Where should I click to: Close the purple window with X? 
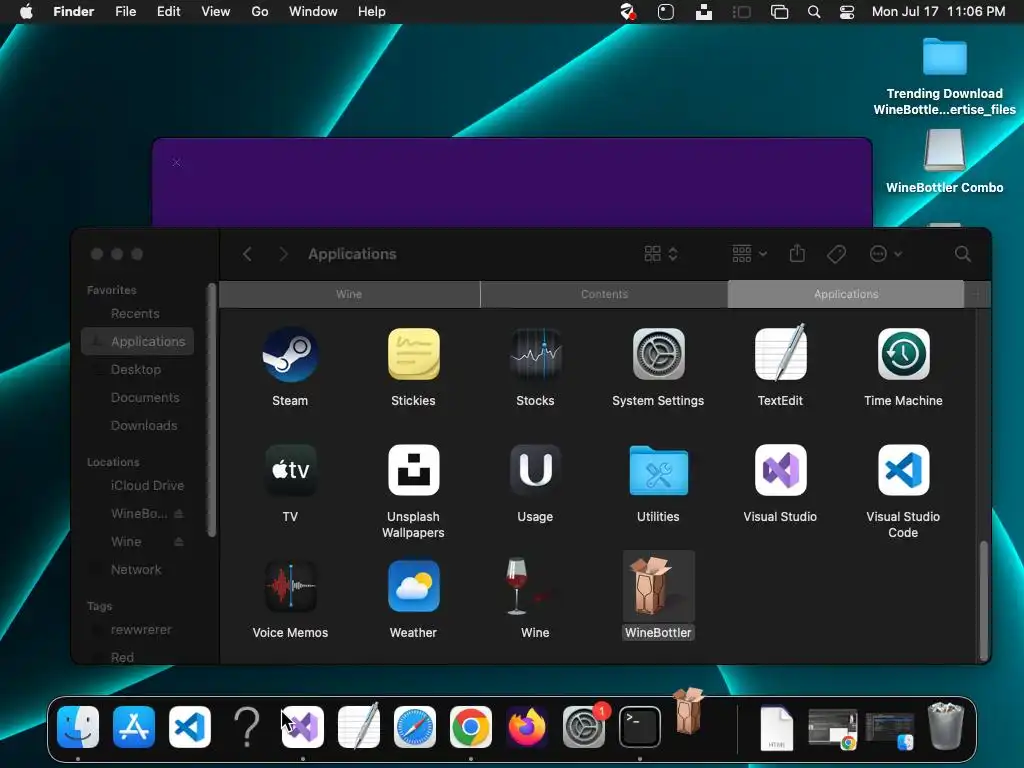point(176,162)
